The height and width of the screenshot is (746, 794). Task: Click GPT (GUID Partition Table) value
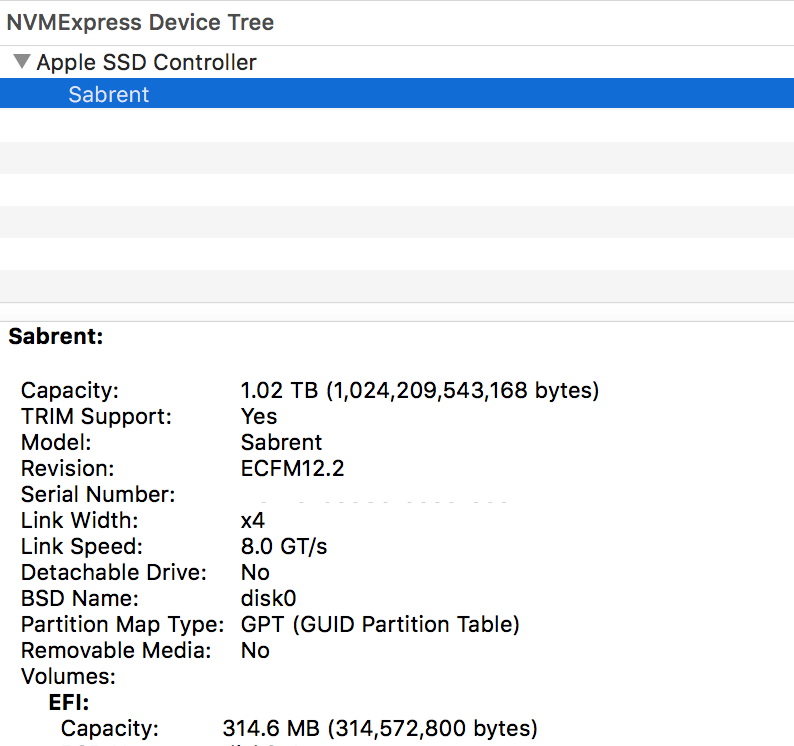[380, 624]
